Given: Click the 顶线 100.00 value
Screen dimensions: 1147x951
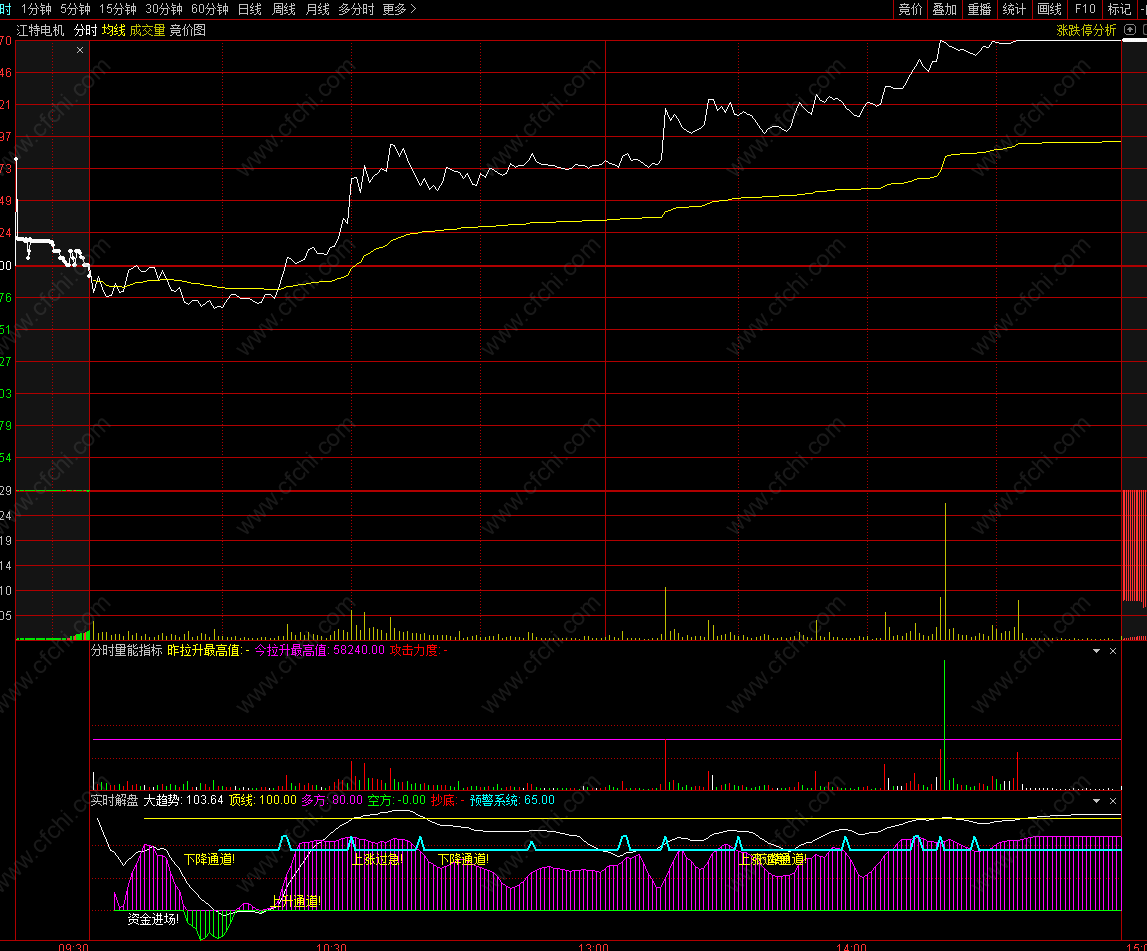Looking at the screenshot, I should tap(263, 800).
